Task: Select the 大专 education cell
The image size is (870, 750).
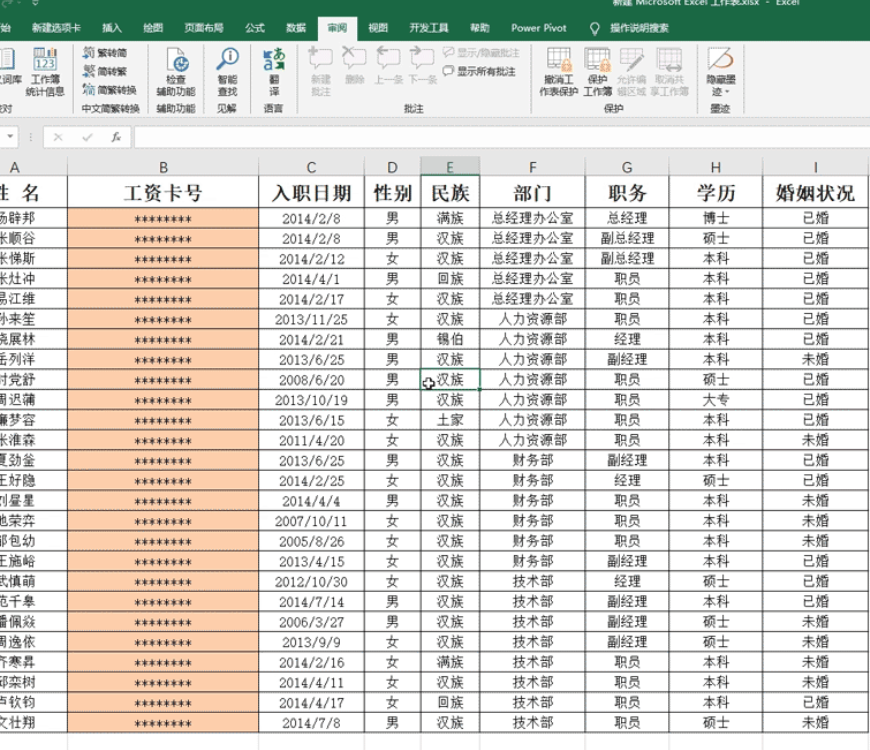Action: click(x=716, y=400)
